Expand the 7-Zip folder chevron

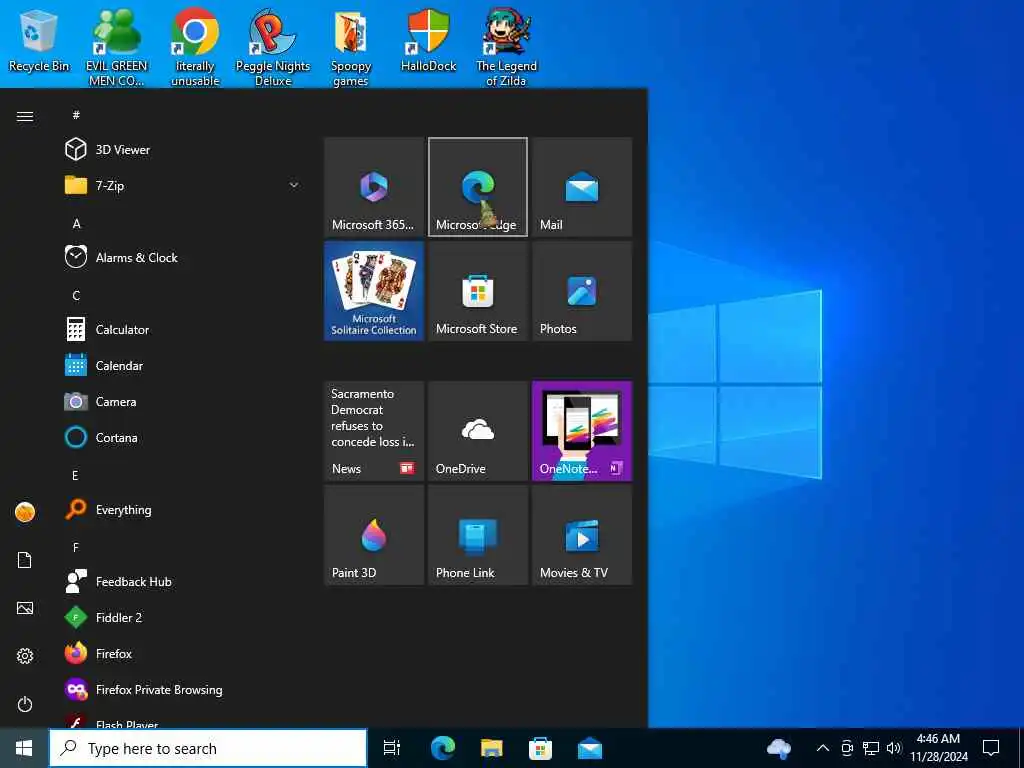(x=294, y=185)
